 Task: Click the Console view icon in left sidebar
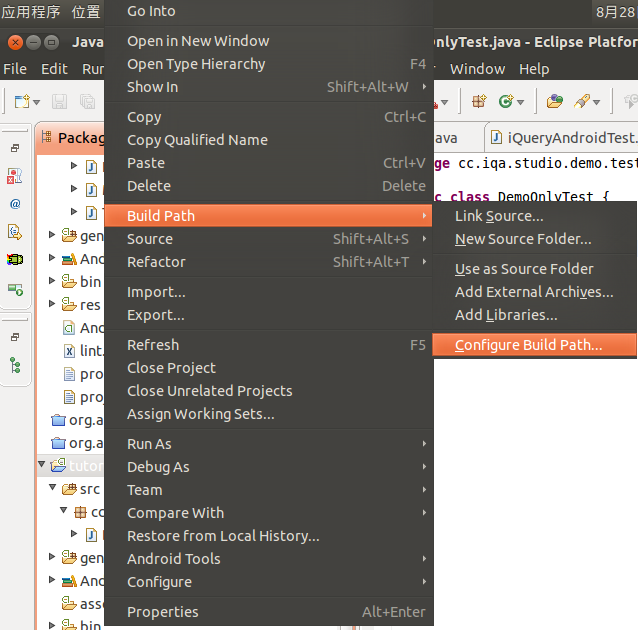15,289
